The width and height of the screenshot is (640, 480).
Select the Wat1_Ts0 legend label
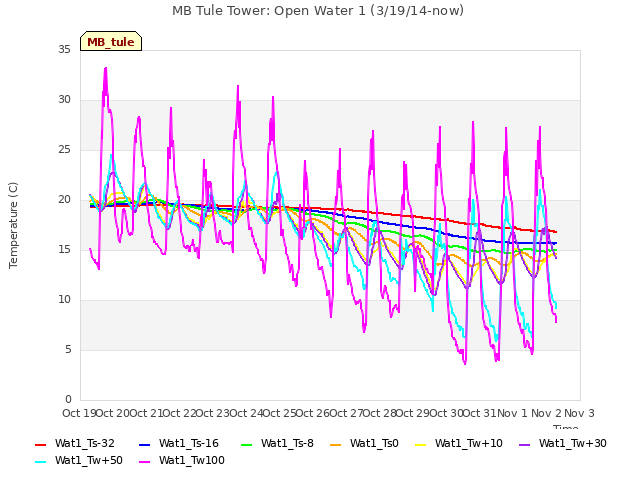pos(374,443)
